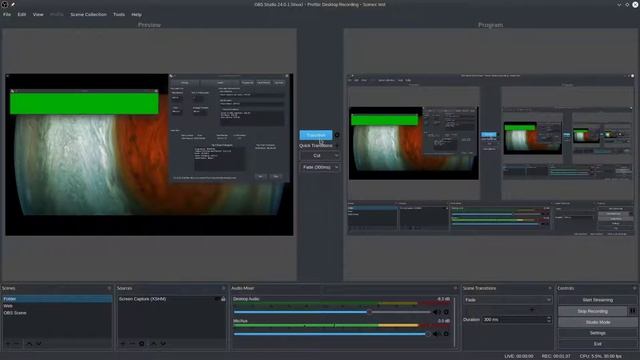The width and height of the screenshot is (640, 360).
Task: Click the pin icon in title bar
Action: [13, 4]
